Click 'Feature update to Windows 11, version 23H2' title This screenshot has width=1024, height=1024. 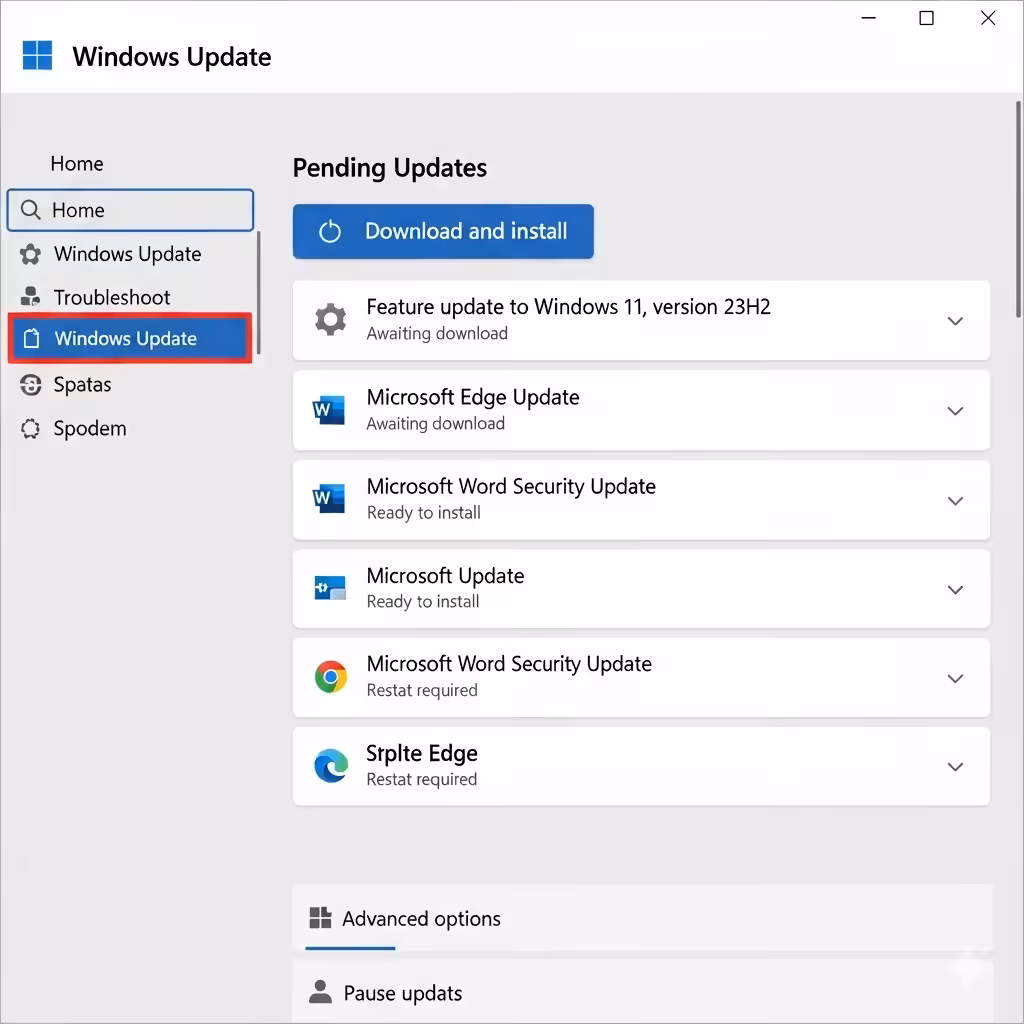tap(568, 306)
